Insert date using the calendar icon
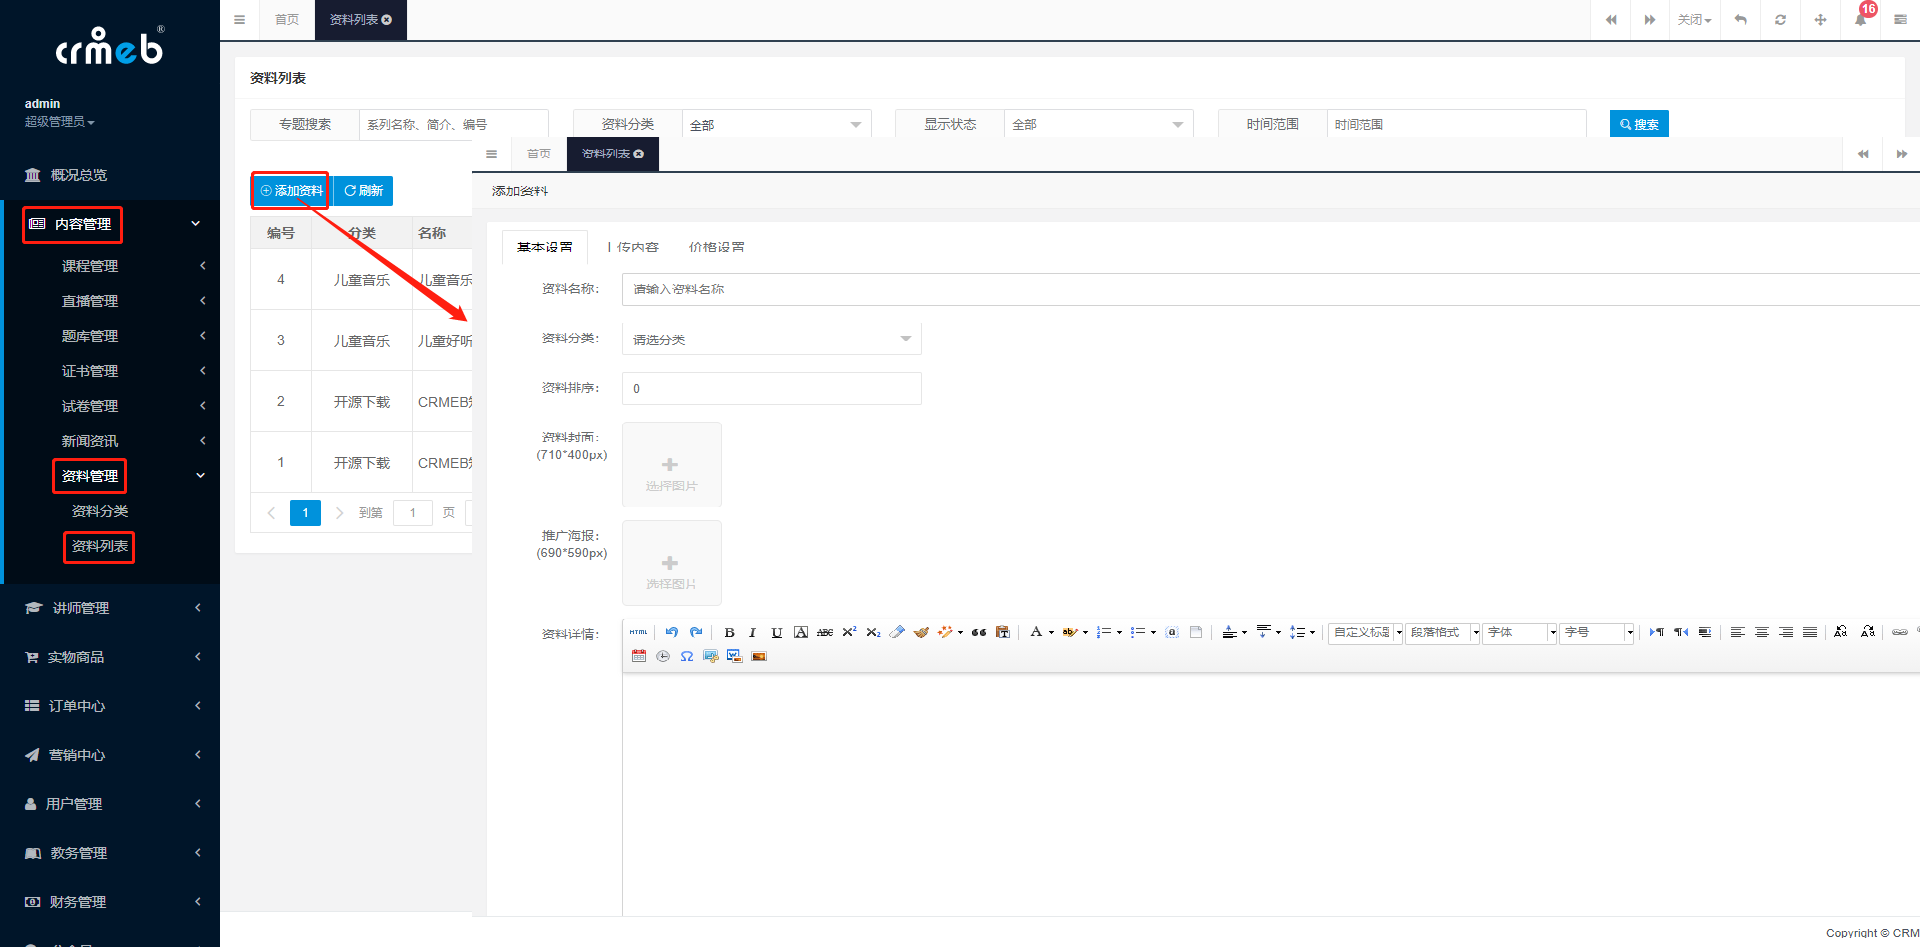This screenshot has width=1920, height=947. pos(639,657)
